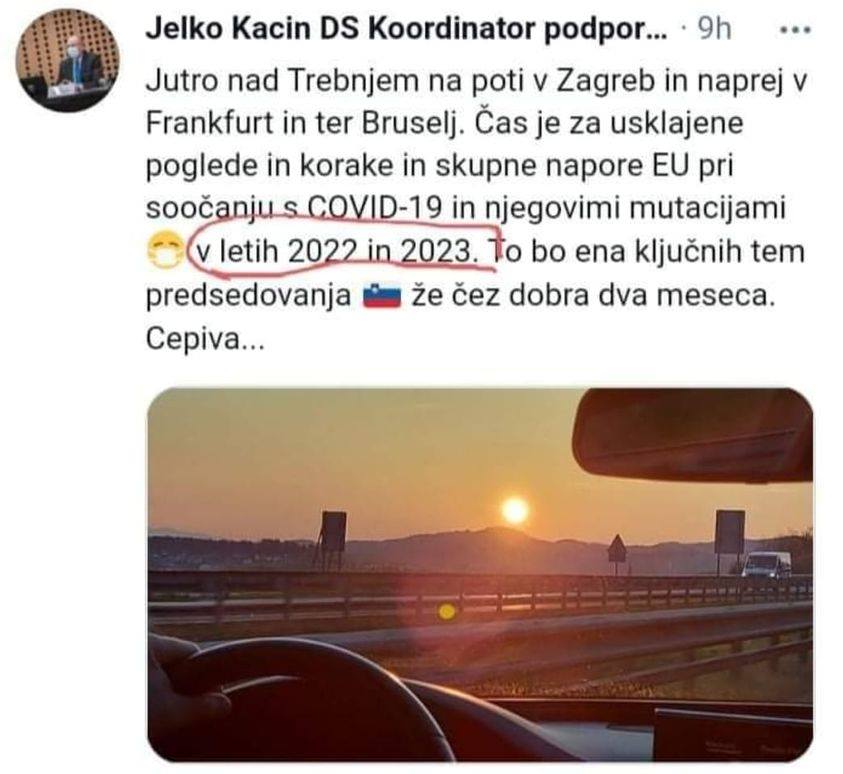Click the right roadside billboard in the photo

tap(730, 532)
